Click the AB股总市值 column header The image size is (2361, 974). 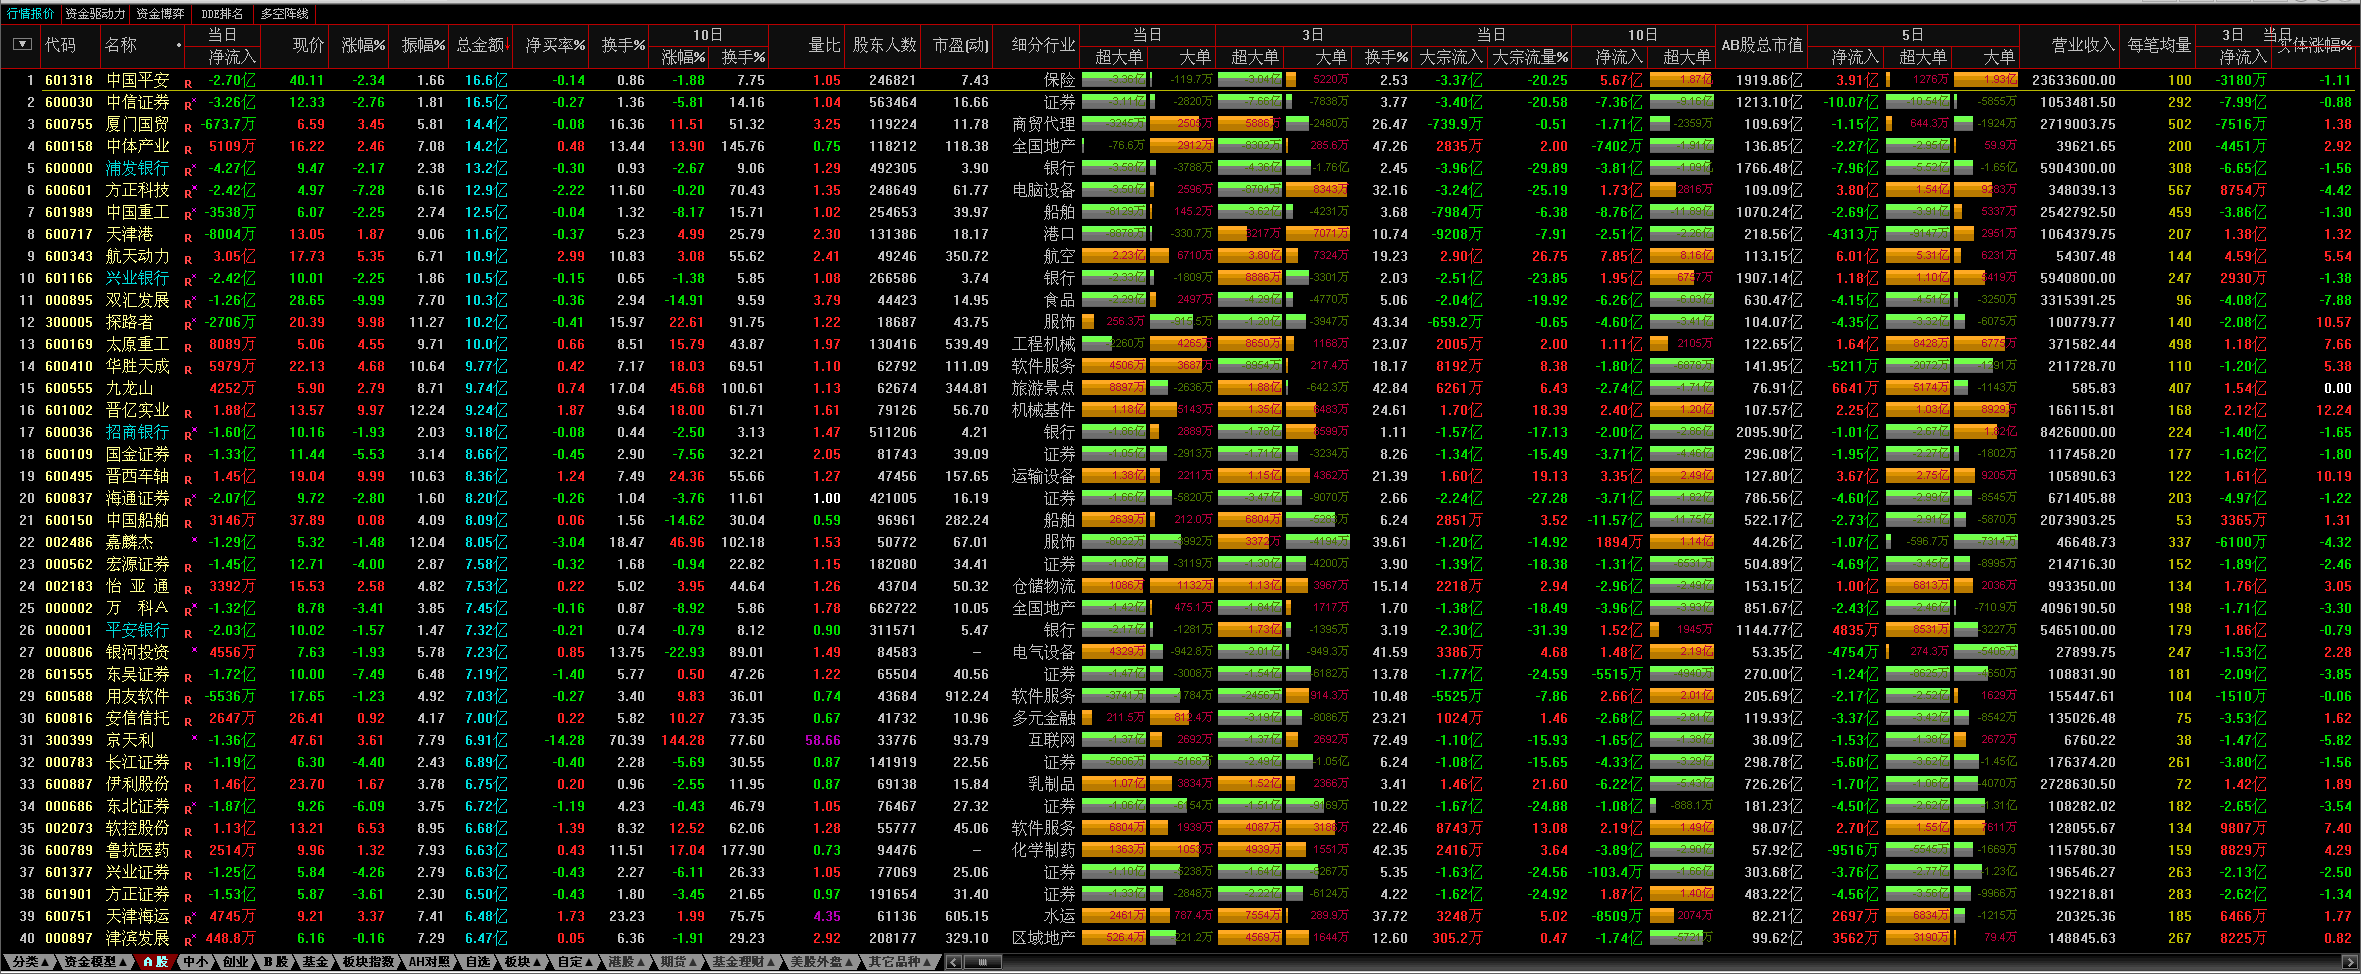click(x=1761, y=45)
